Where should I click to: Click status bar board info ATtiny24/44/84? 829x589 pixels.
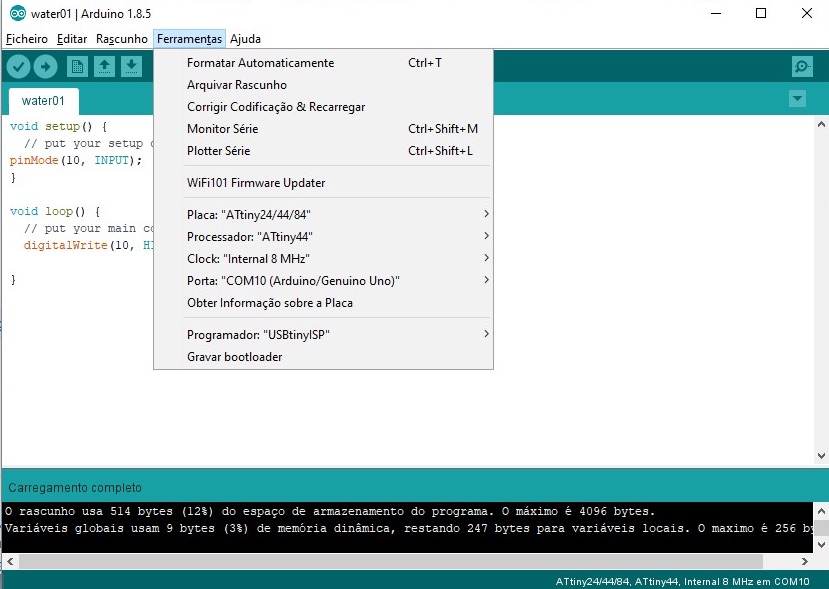(x=682, y=581)
